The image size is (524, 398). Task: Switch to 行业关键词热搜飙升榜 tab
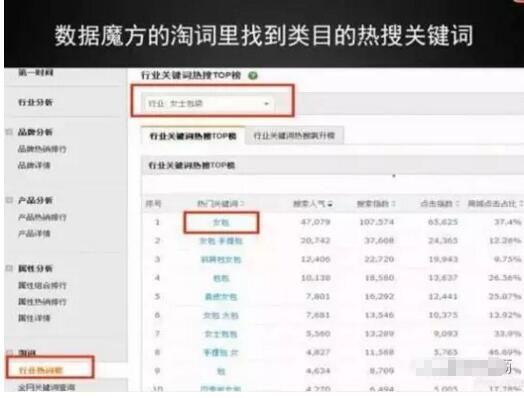(294, 136)
